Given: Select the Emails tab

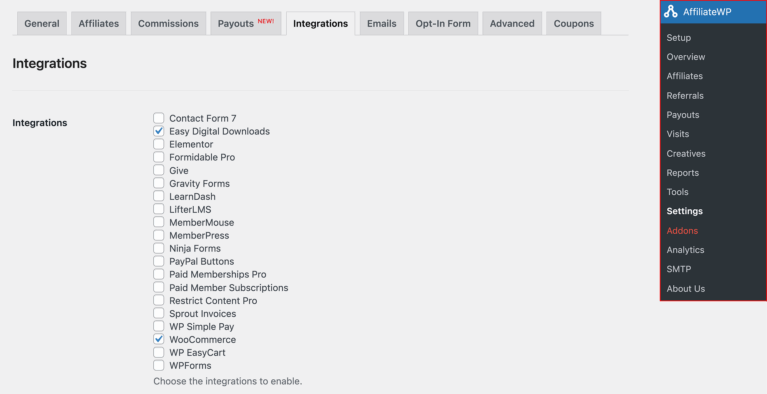Looking at the screenshot, I should [382, 23].
